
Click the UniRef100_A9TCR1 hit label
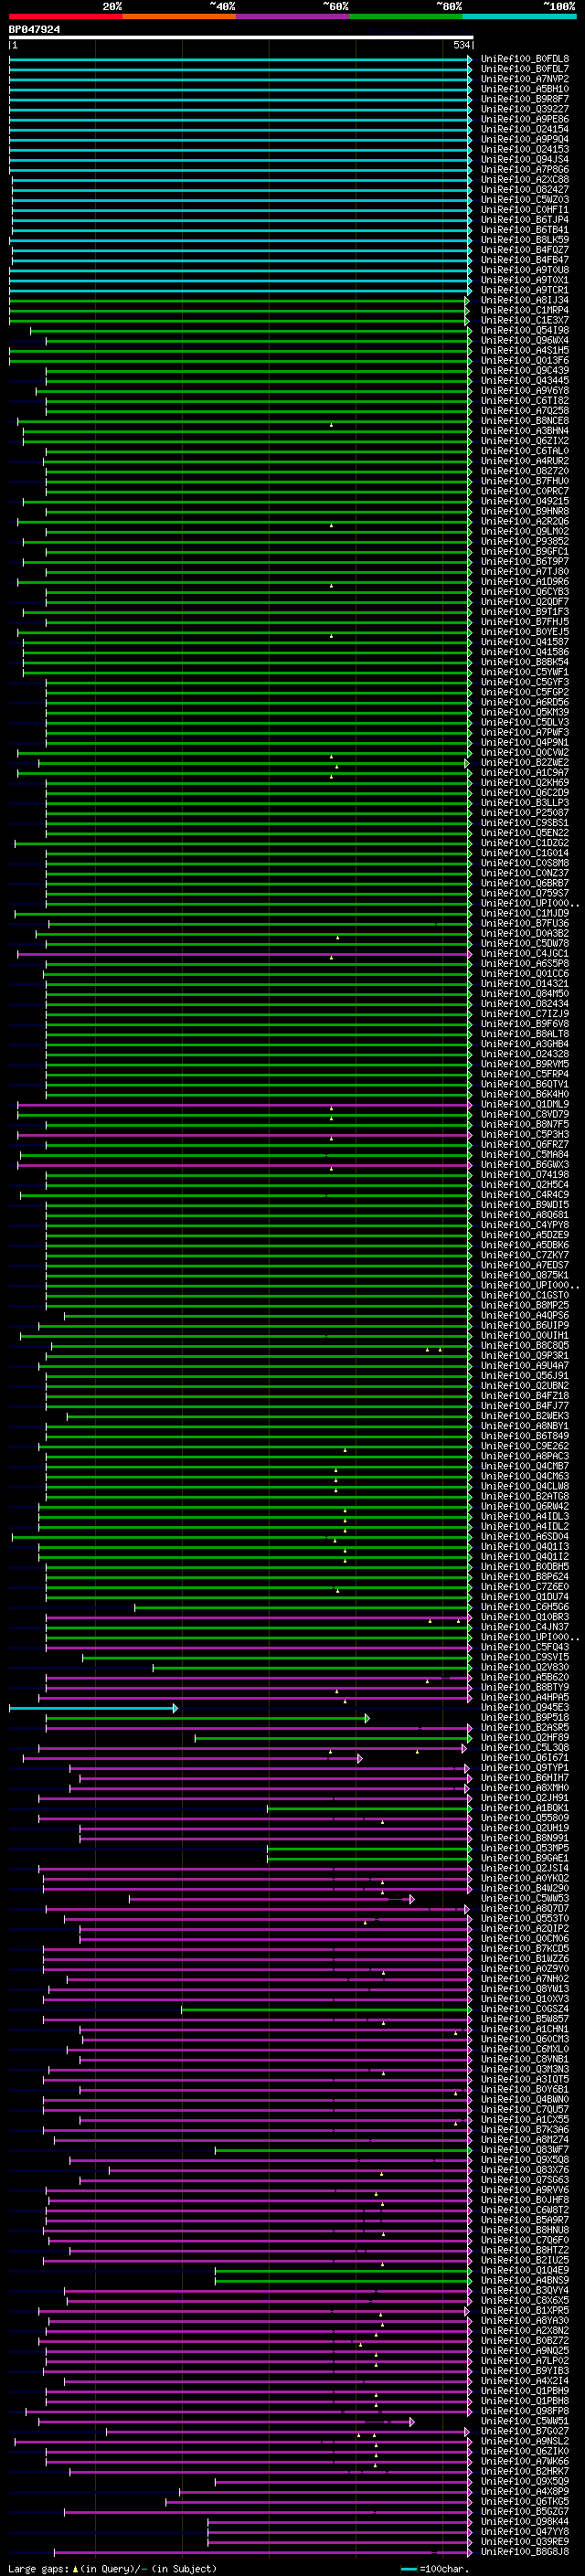point(524,290)
